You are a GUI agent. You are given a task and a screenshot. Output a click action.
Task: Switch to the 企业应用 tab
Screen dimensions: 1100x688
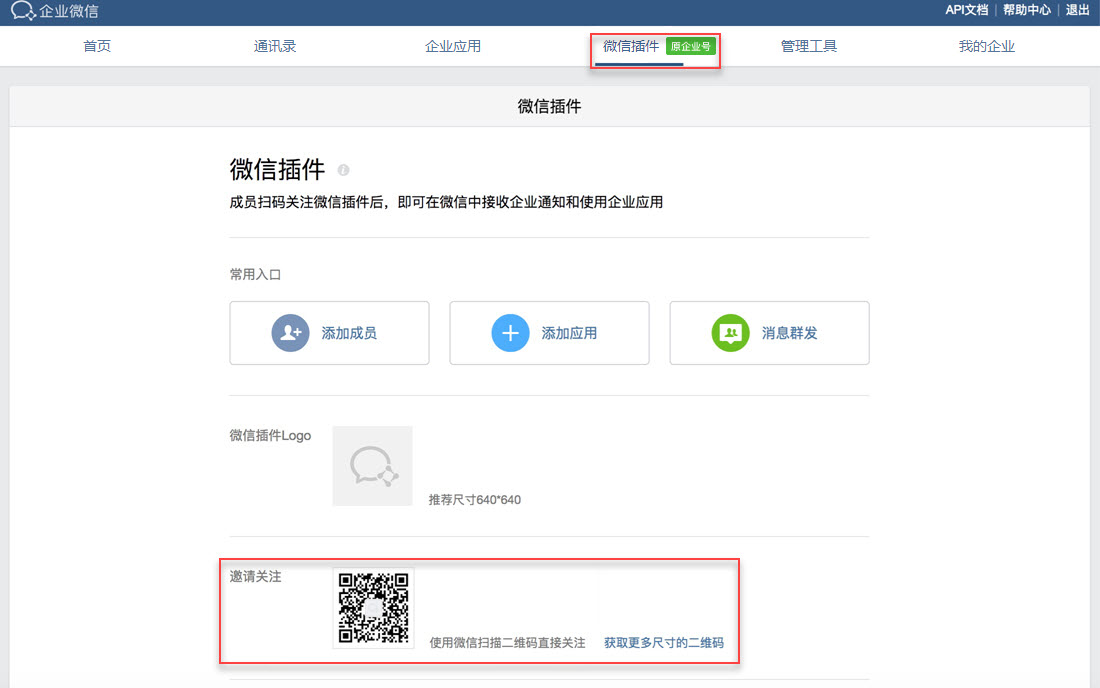[x=453, y=46]
